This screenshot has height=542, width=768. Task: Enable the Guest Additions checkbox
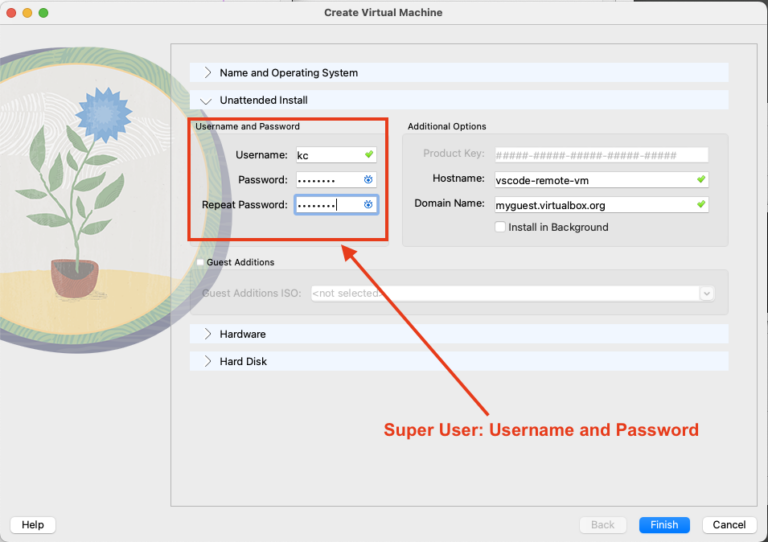(201, 263)
